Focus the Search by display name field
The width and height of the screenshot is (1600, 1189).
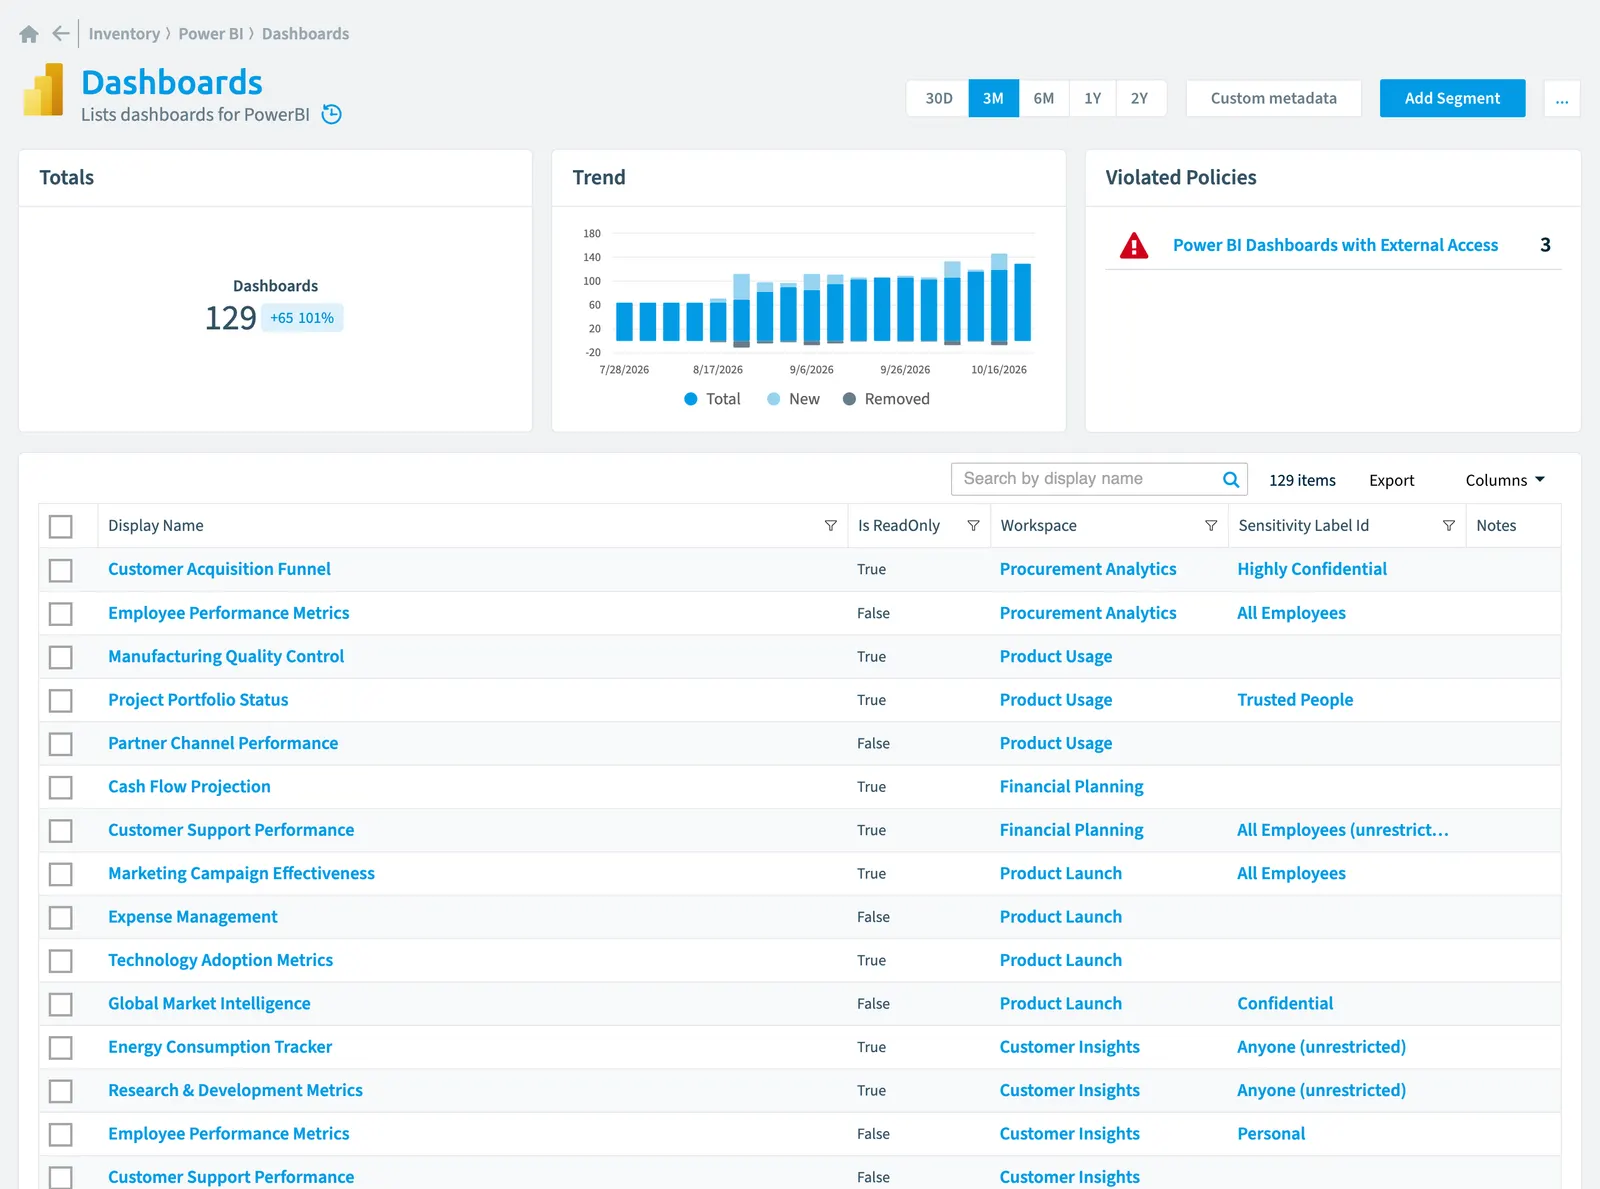tap(1099, 479)
